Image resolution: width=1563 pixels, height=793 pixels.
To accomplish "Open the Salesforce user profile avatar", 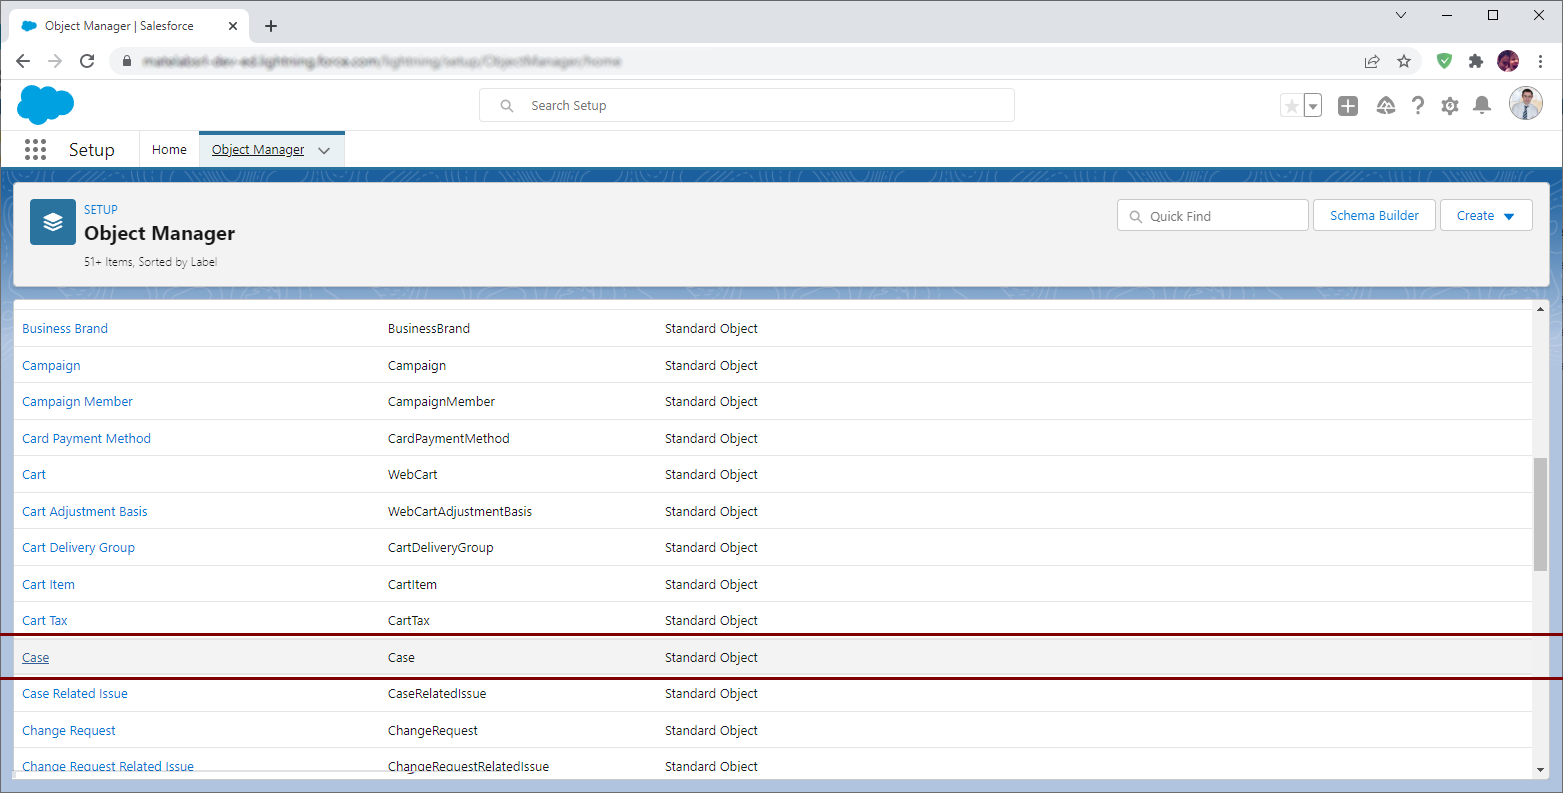I will pos(1525,103).
